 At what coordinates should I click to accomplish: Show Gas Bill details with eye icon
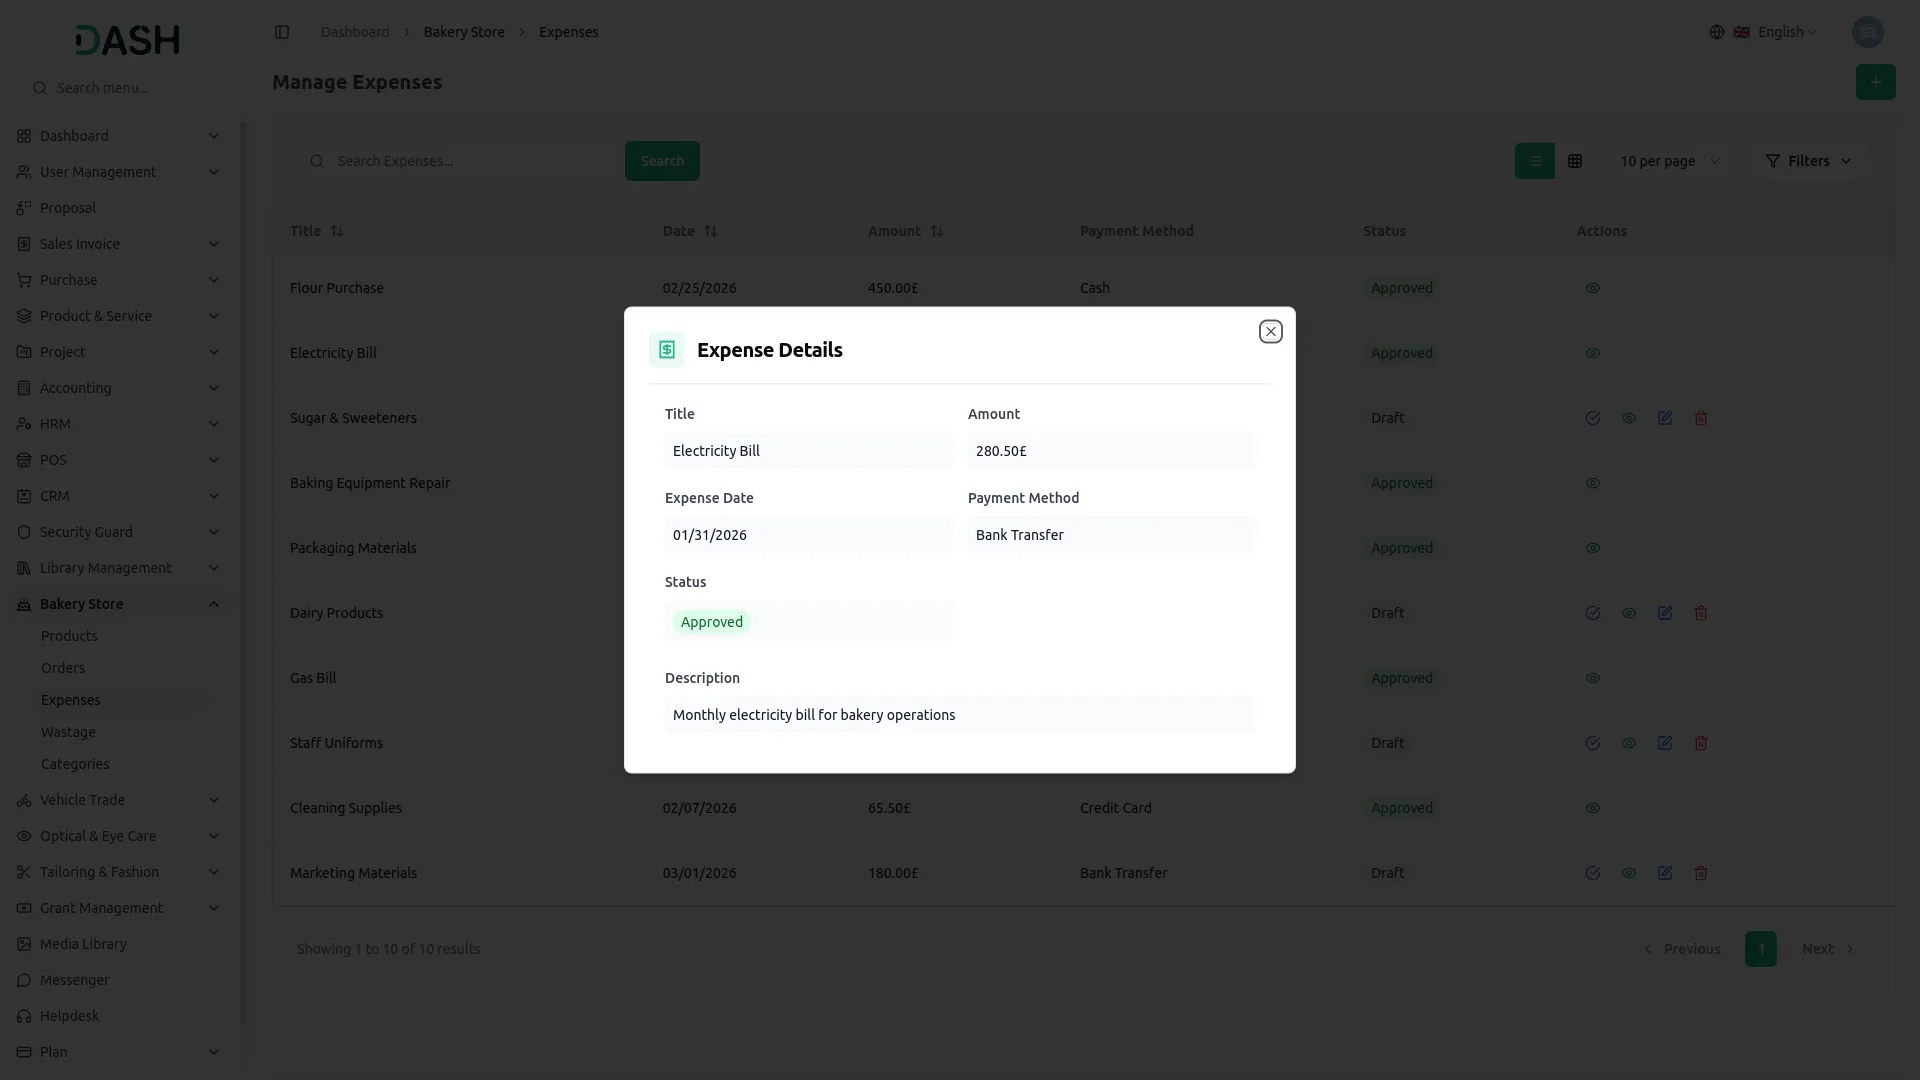tap(1592, 678)
